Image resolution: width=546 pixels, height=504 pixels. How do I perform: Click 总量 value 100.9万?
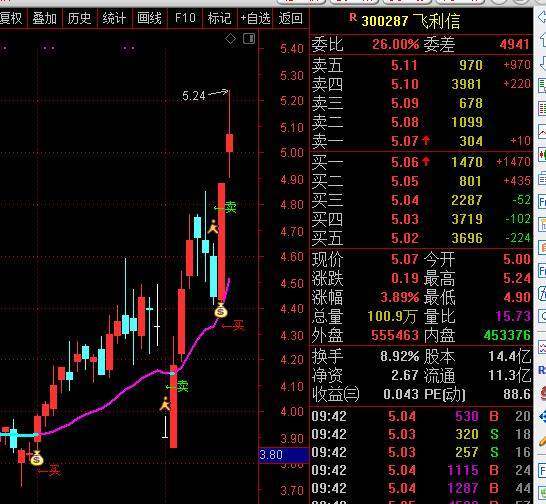[x=392, y=316]
